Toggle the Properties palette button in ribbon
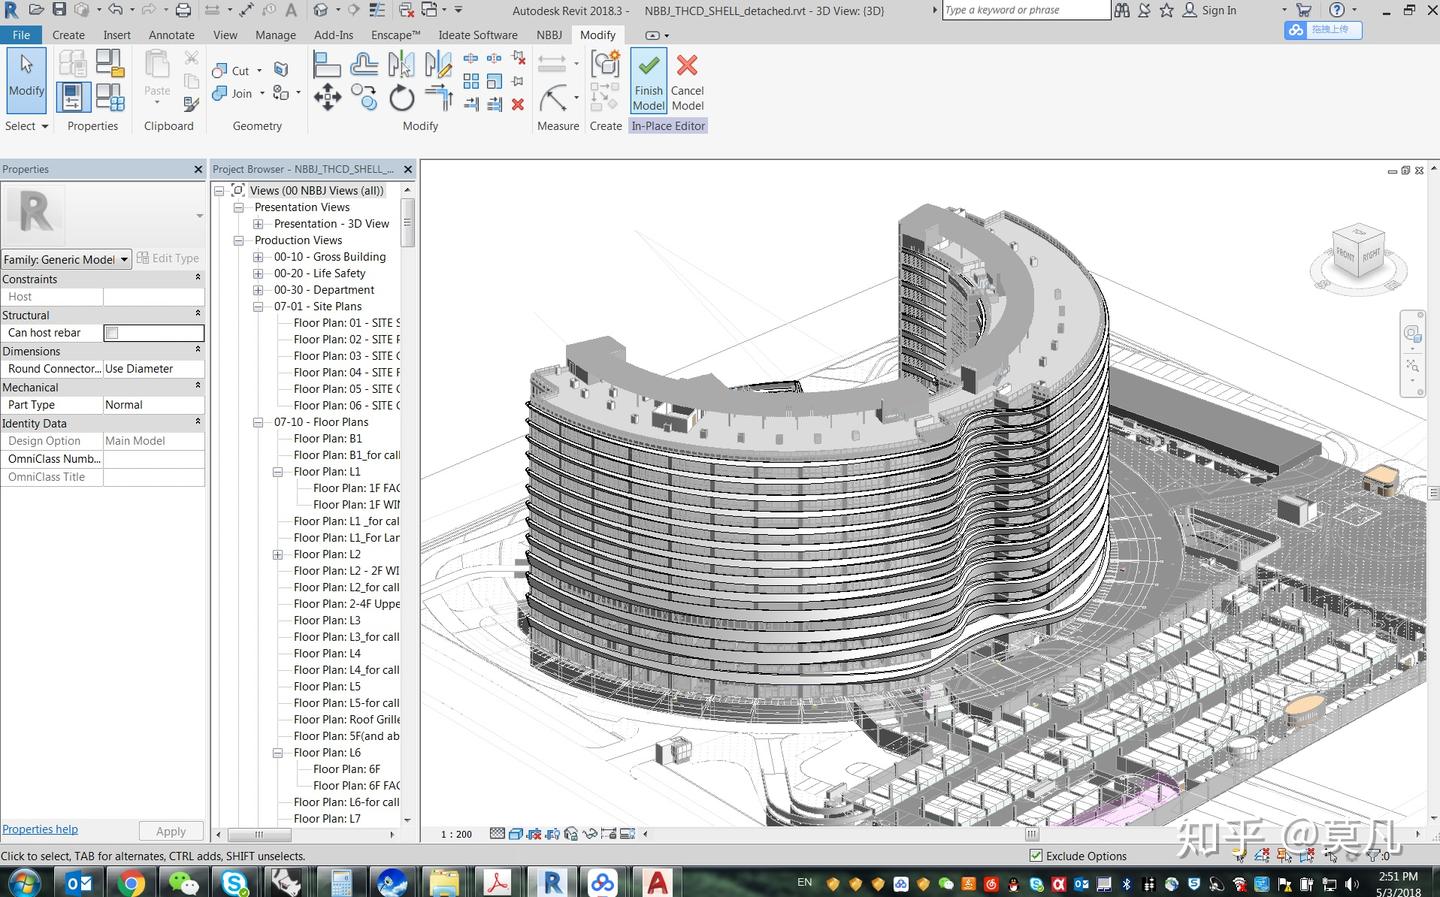Screen dimensions: 1440x897 72,97
